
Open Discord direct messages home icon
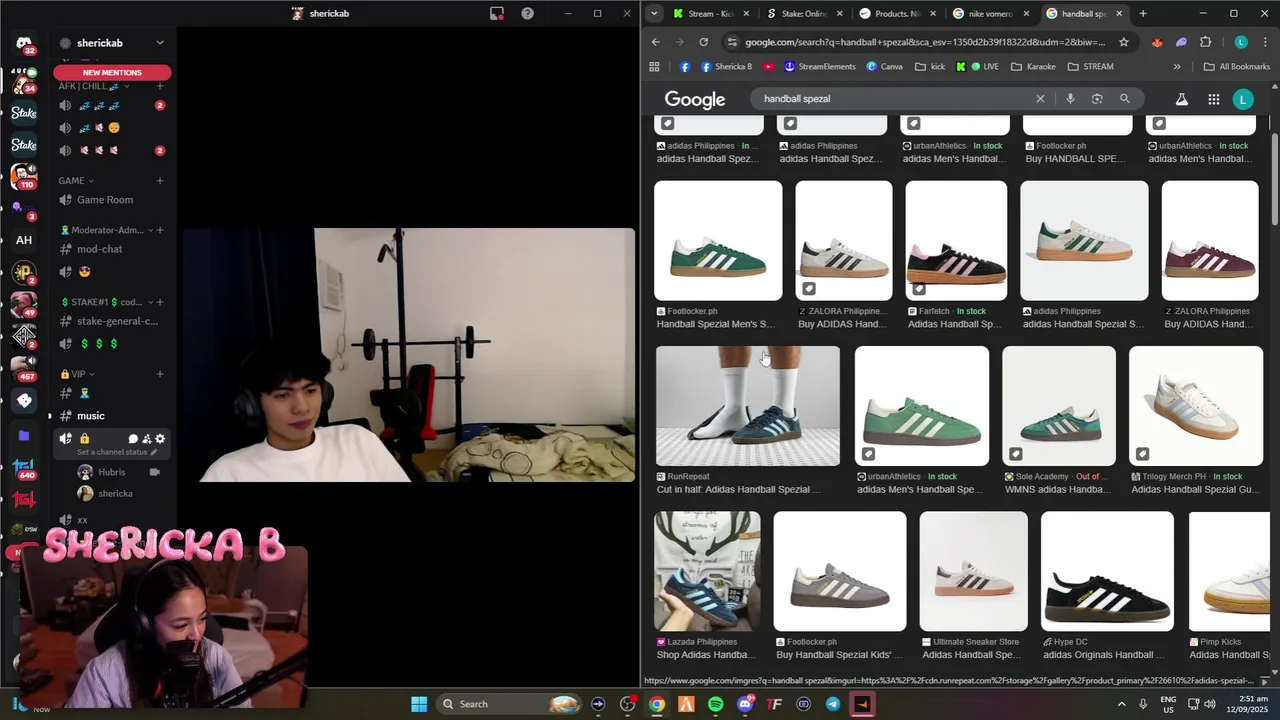[24, 44]
